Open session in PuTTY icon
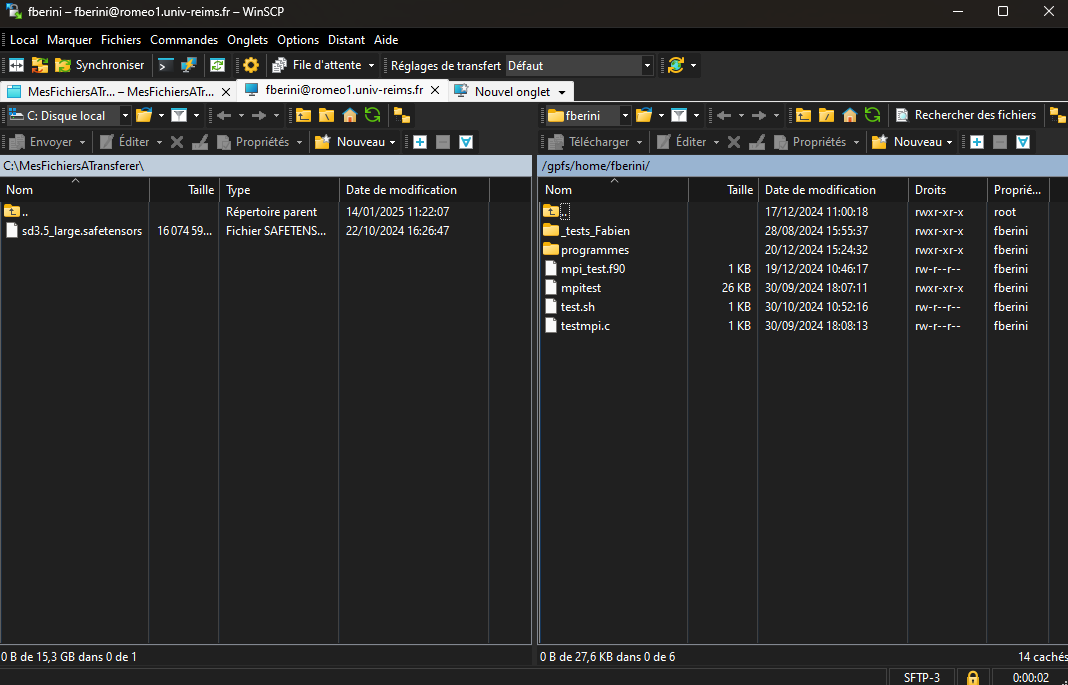This screenshot has height=685, width=1068. (189, 65)
